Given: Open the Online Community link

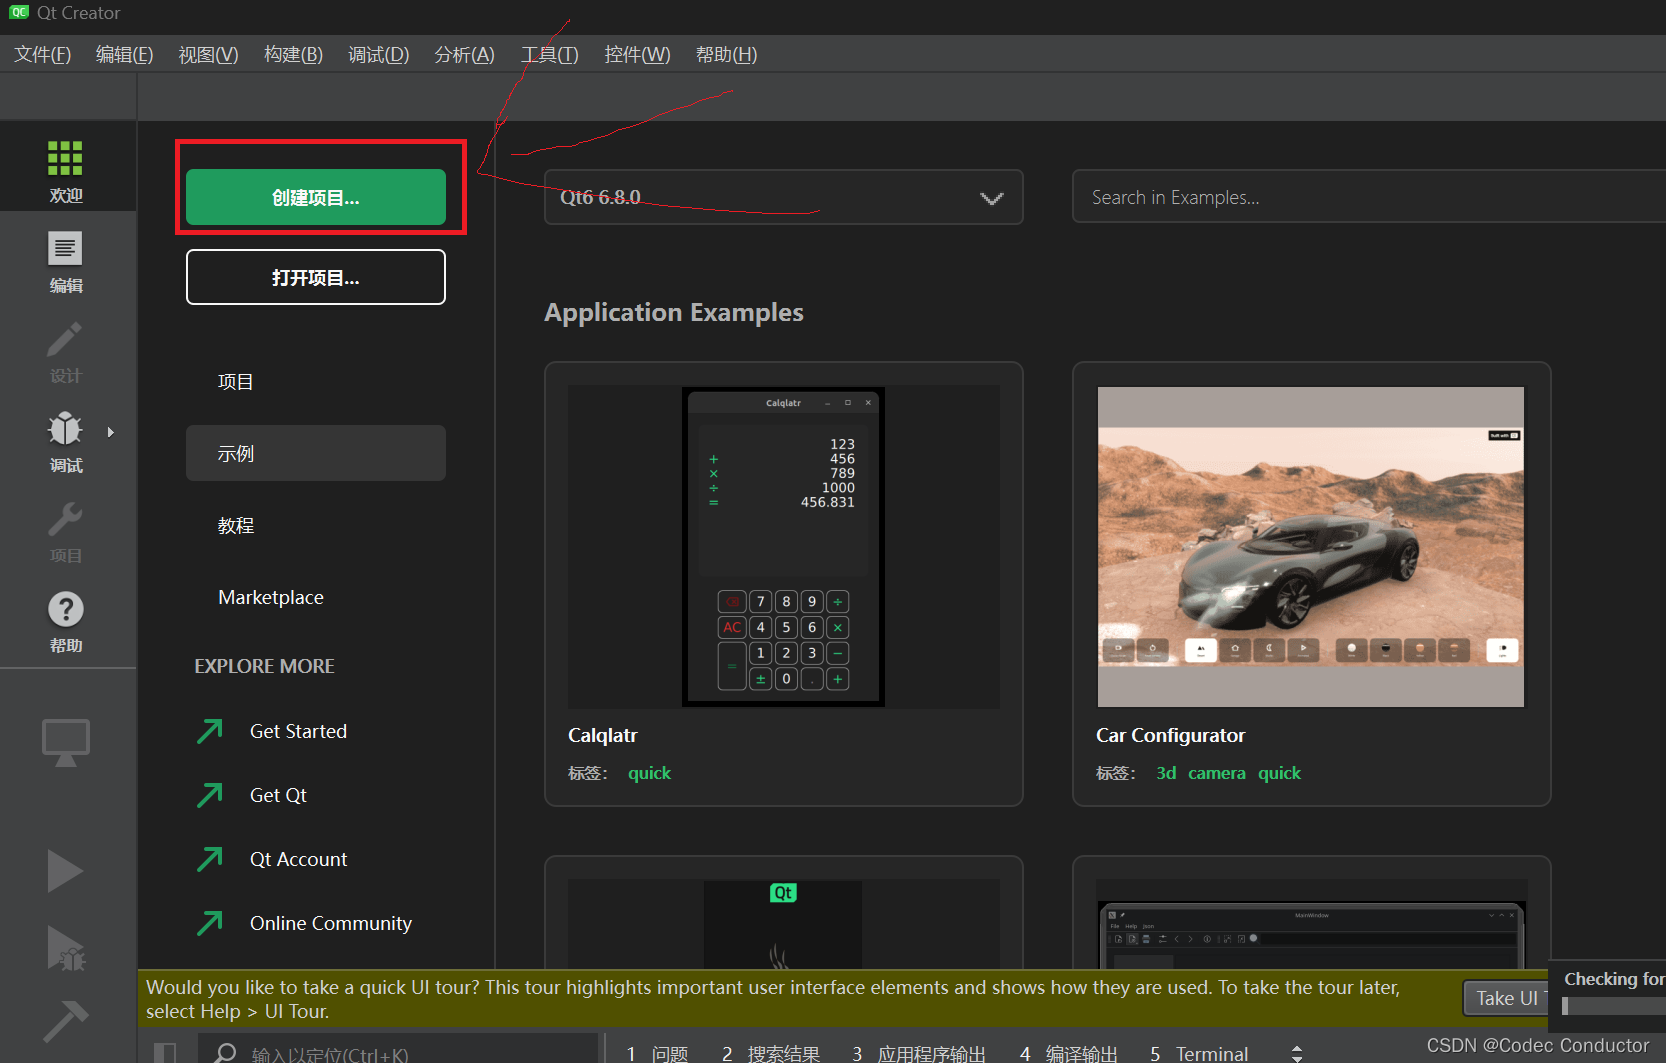Looking at the screenshot, I should point(331,923).
